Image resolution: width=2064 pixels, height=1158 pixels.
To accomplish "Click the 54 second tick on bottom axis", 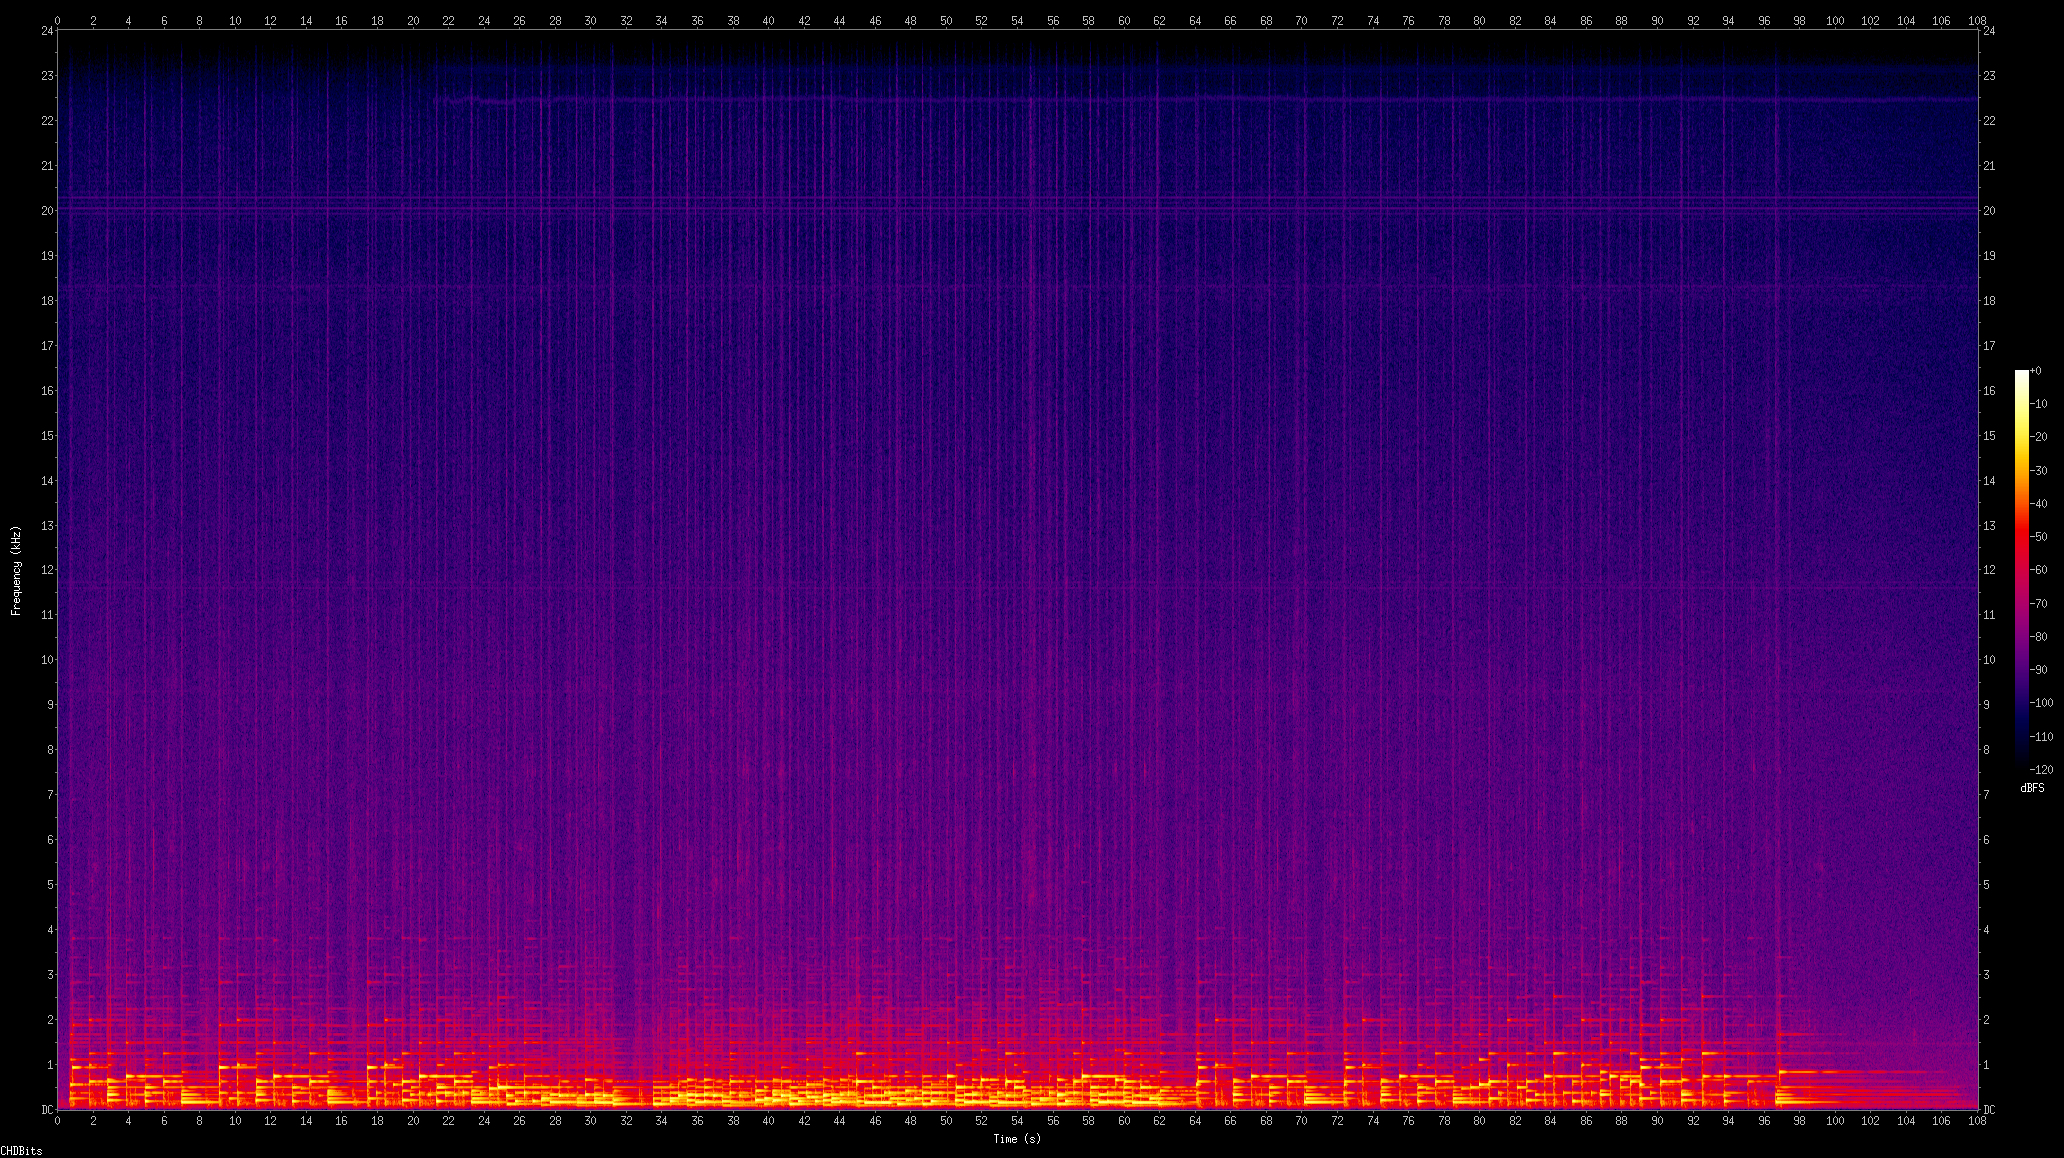I will pos(1017,1121).
